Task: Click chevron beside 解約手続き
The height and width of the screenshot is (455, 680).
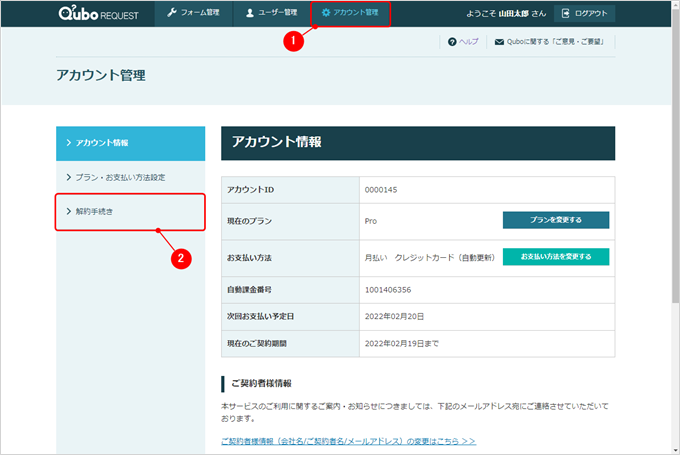Action: pyautogui.click(x=69, y=211)
